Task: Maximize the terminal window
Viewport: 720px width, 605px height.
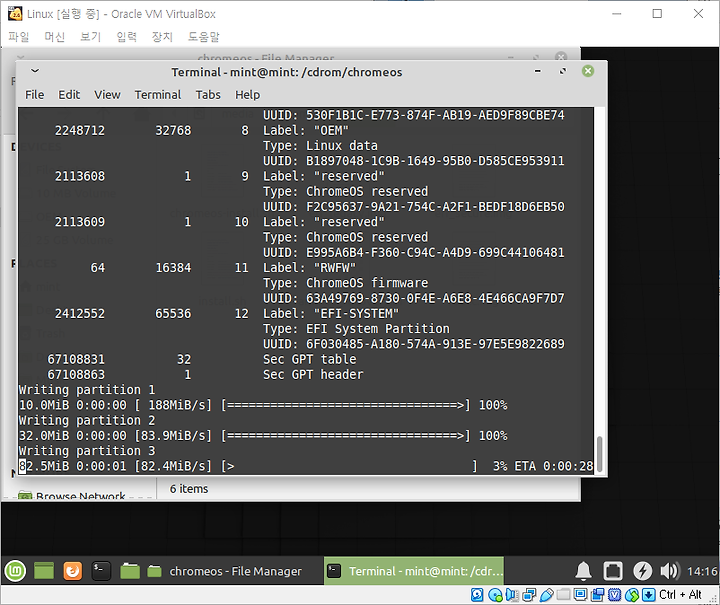Action: click(562, 71)
